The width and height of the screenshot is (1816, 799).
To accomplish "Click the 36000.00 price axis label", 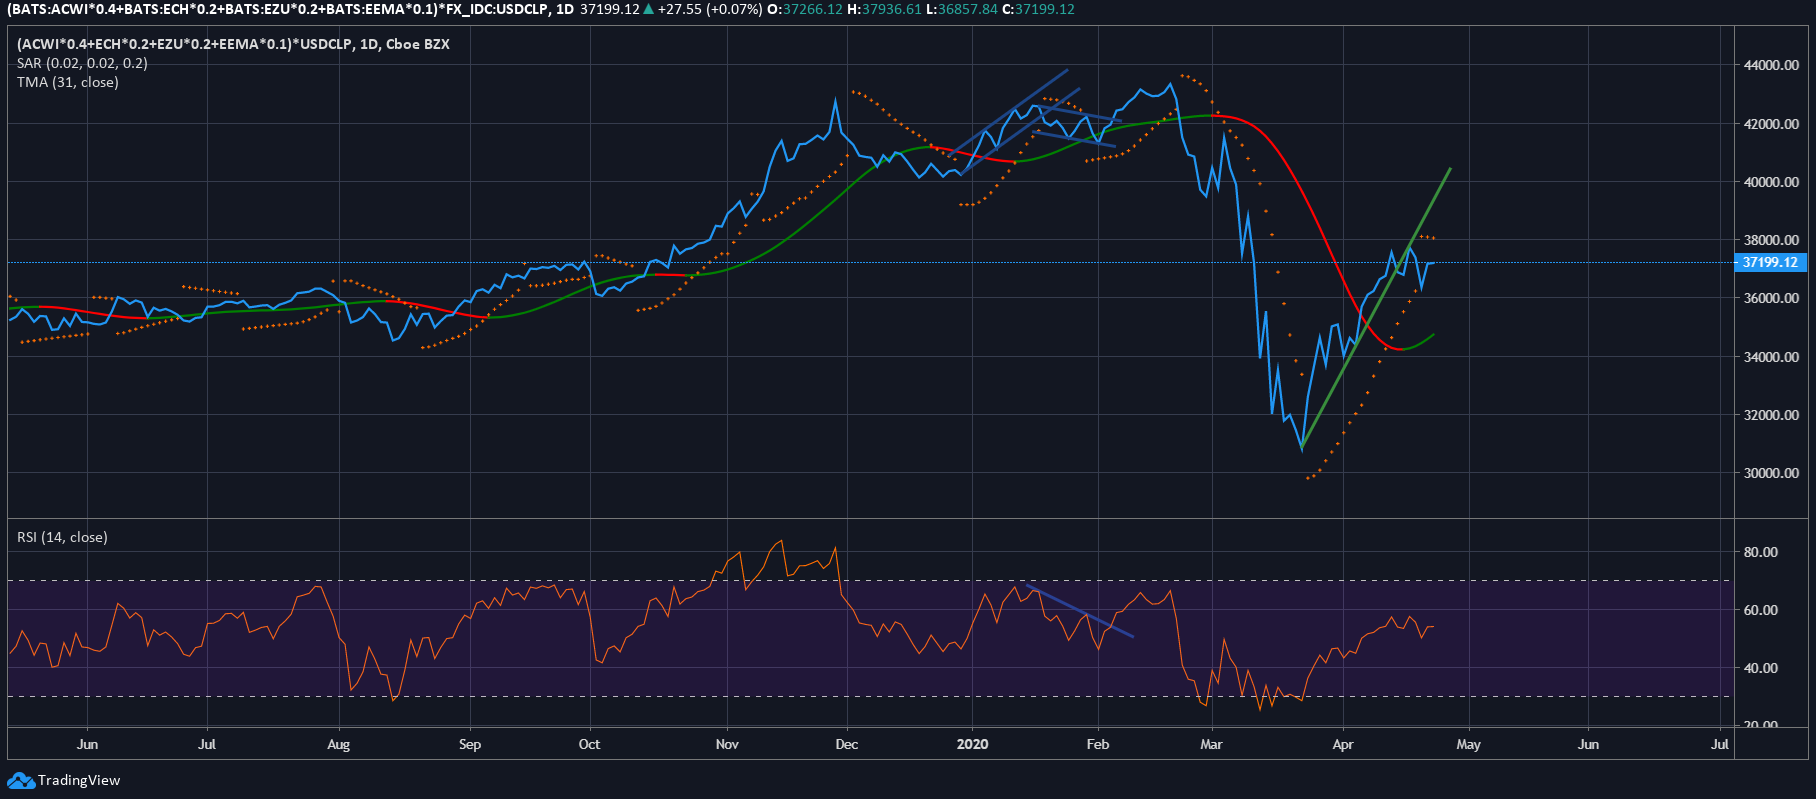I will pos(1771,298).
